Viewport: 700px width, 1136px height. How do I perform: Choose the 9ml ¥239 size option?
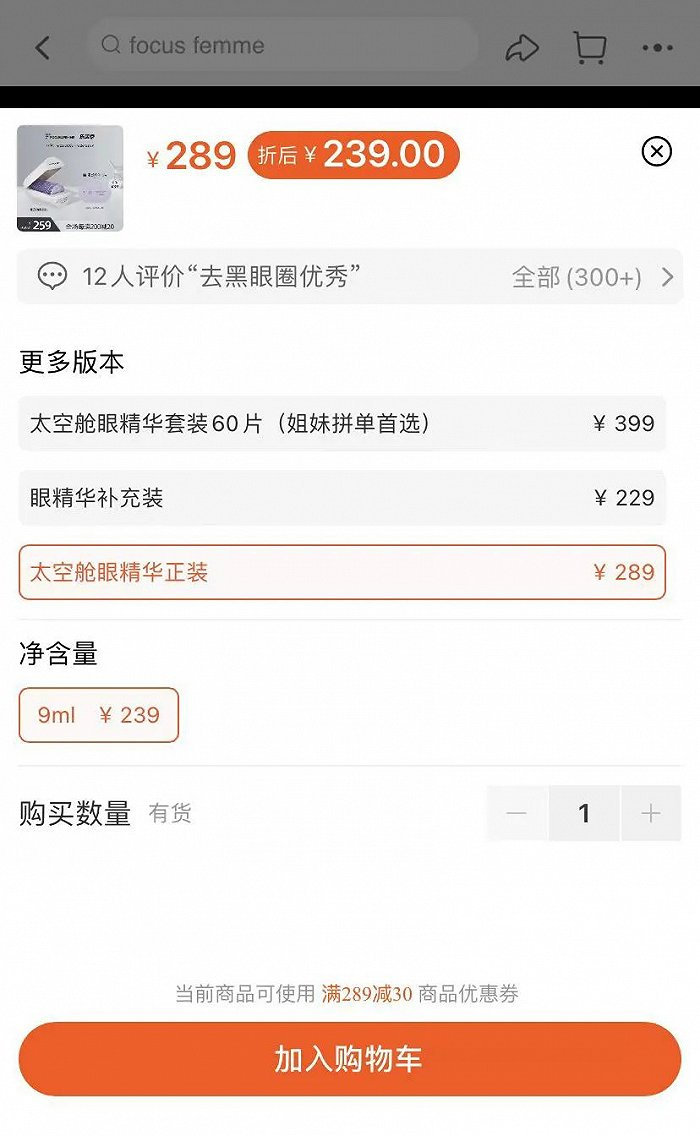[x=99, y=715]
